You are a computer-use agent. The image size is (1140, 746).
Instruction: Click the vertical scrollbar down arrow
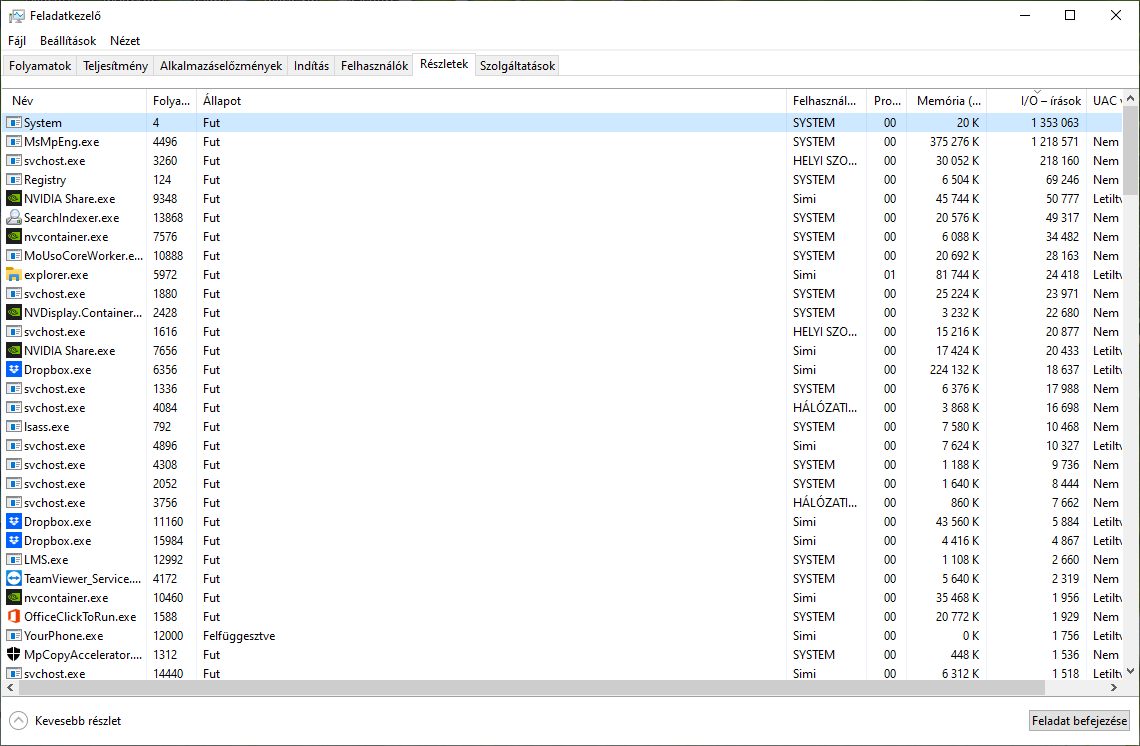(x=1131, y=670)
